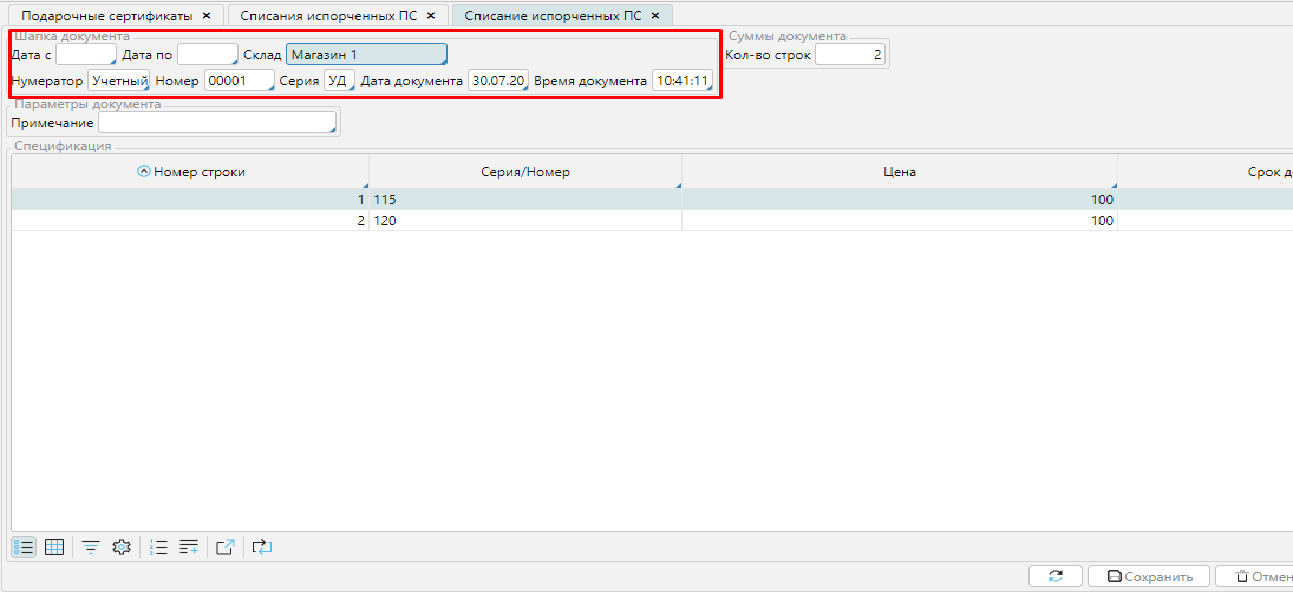
Task: Switch to grid table view
Action: tap(55, 547)
